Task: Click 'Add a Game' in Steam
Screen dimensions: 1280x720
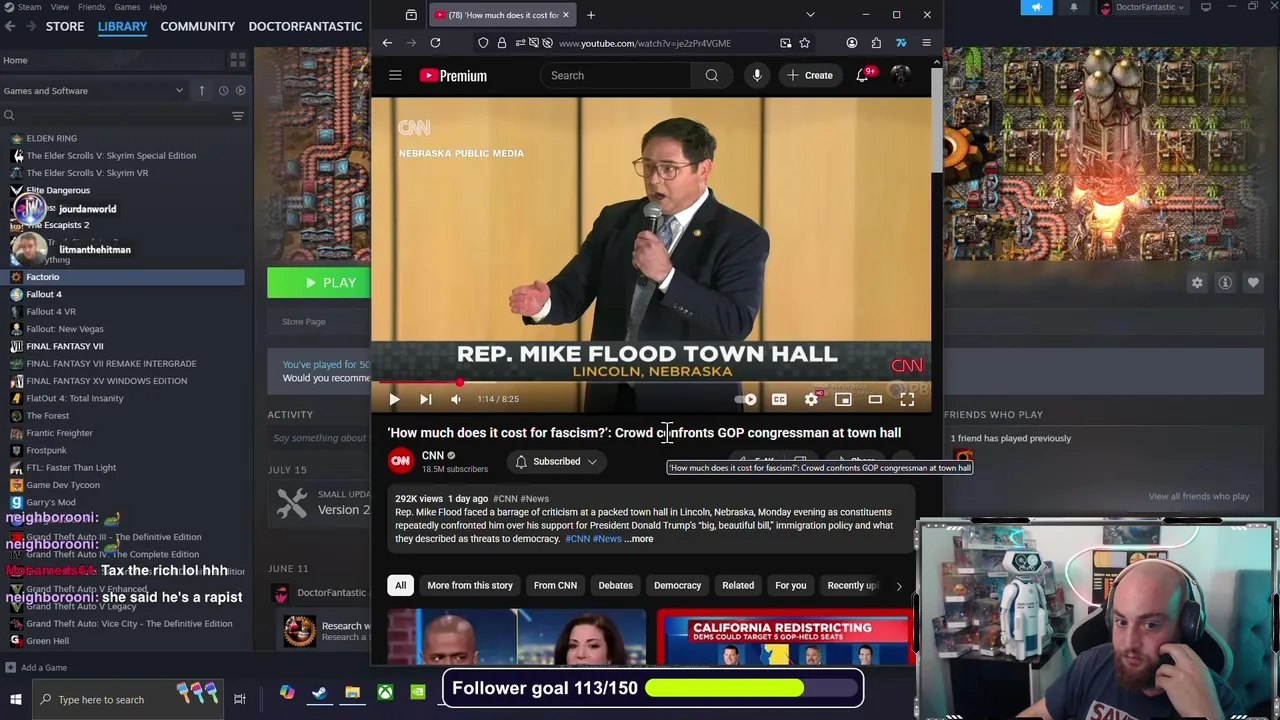Action: click(x=36, y=668)
